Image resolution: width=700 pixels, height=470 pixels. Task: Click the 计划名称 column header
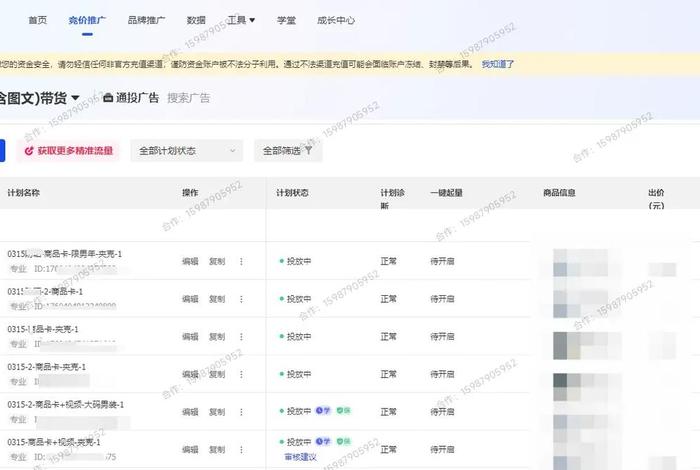click(x=24, y=193)
